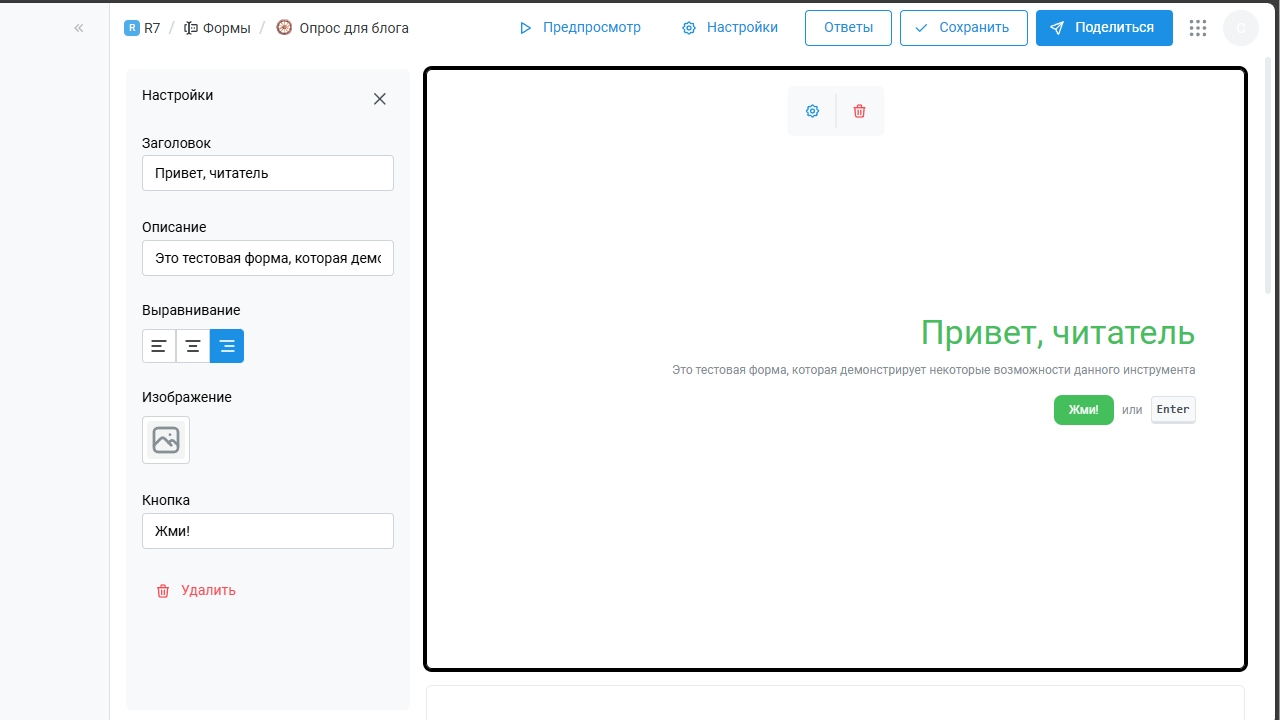Open the R7 breadcrumb link
1280x720 pixels.
(142, 28)
